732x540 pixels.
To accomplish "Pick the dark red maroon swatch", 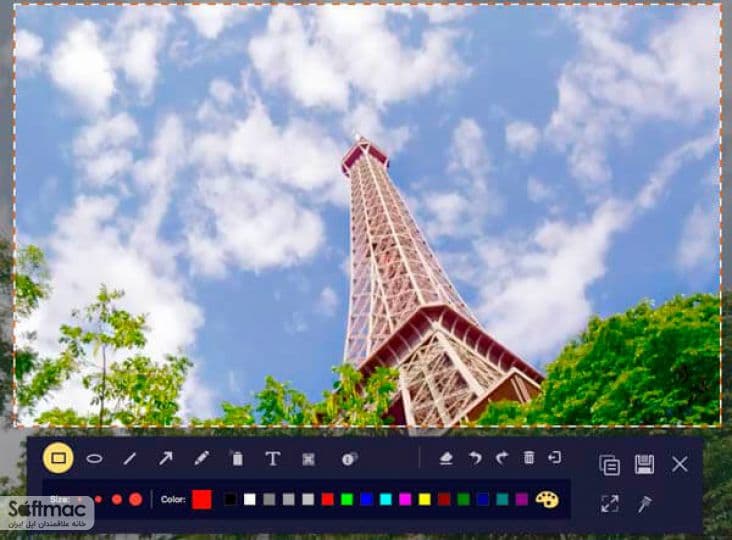I will [x=444, y=500].
